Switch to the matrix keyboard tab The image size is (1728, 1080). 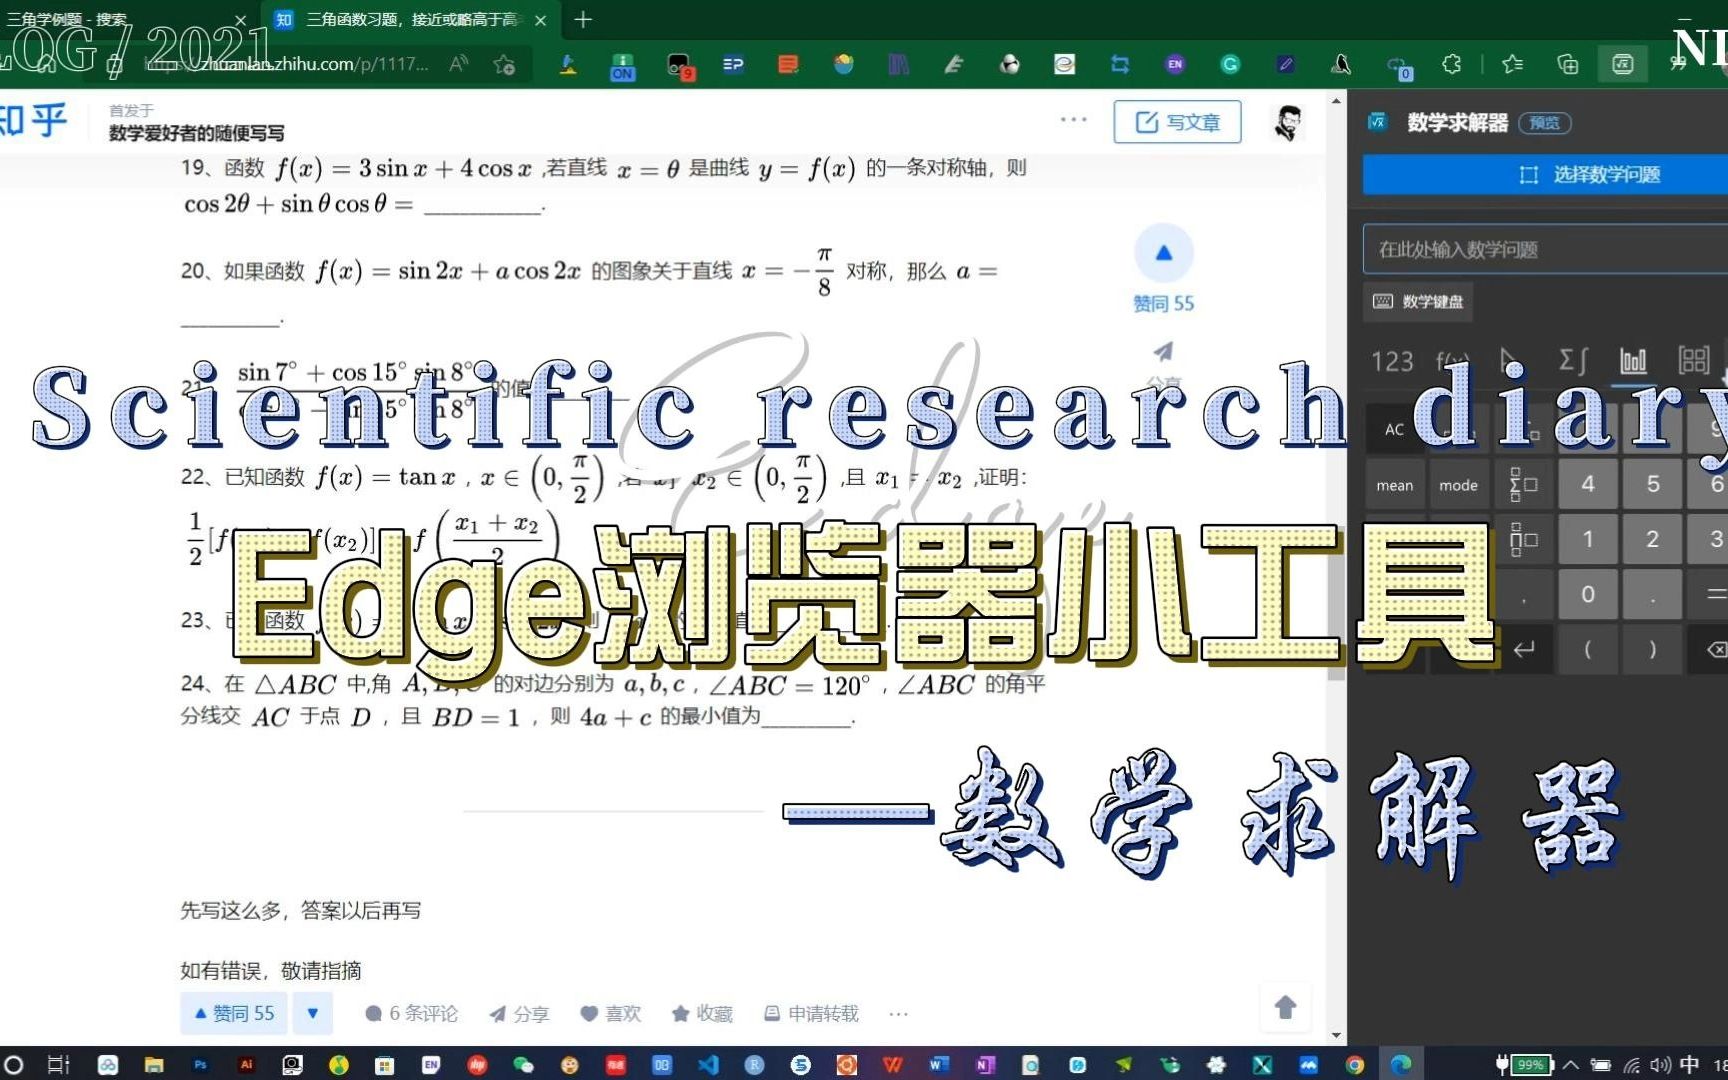click(1694, 361)
